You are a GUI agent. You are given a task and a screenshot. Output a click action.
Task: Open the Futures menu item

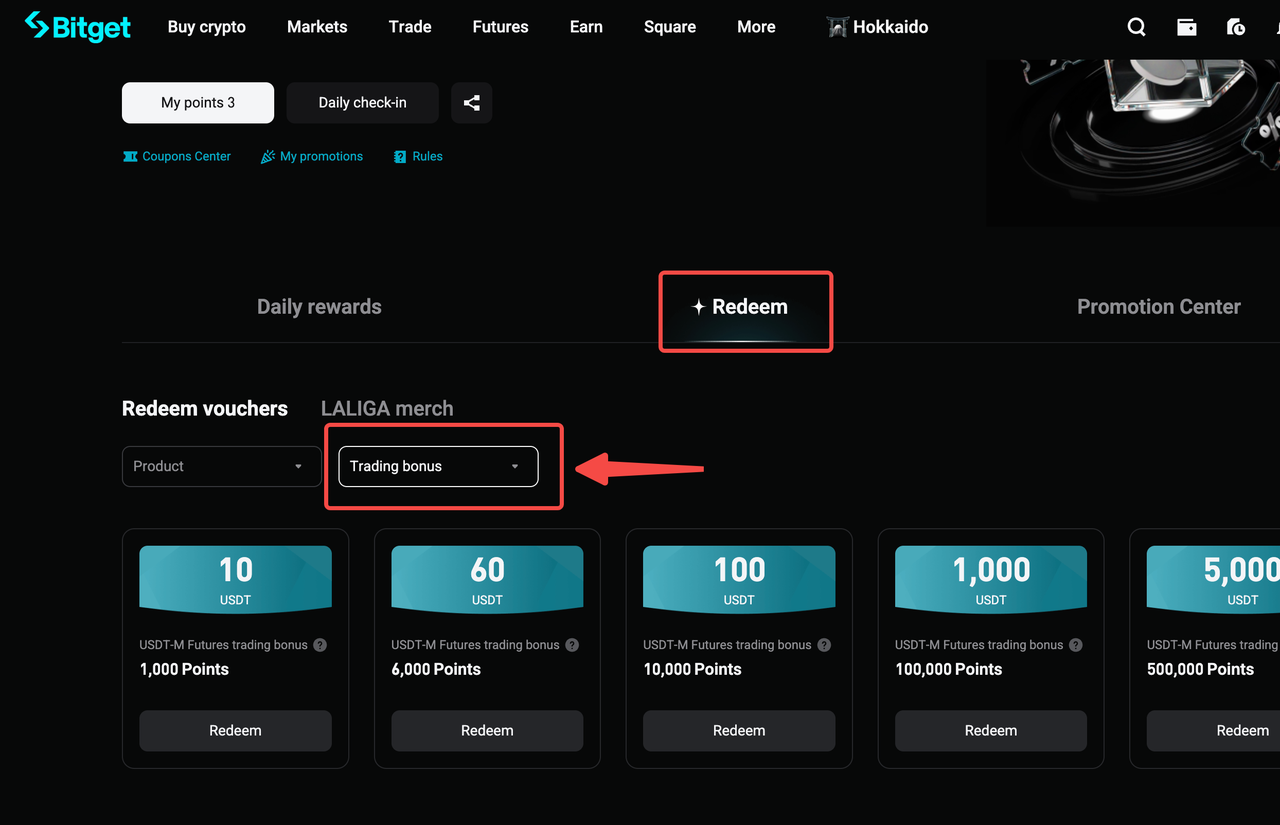click(x=500, y=27)
